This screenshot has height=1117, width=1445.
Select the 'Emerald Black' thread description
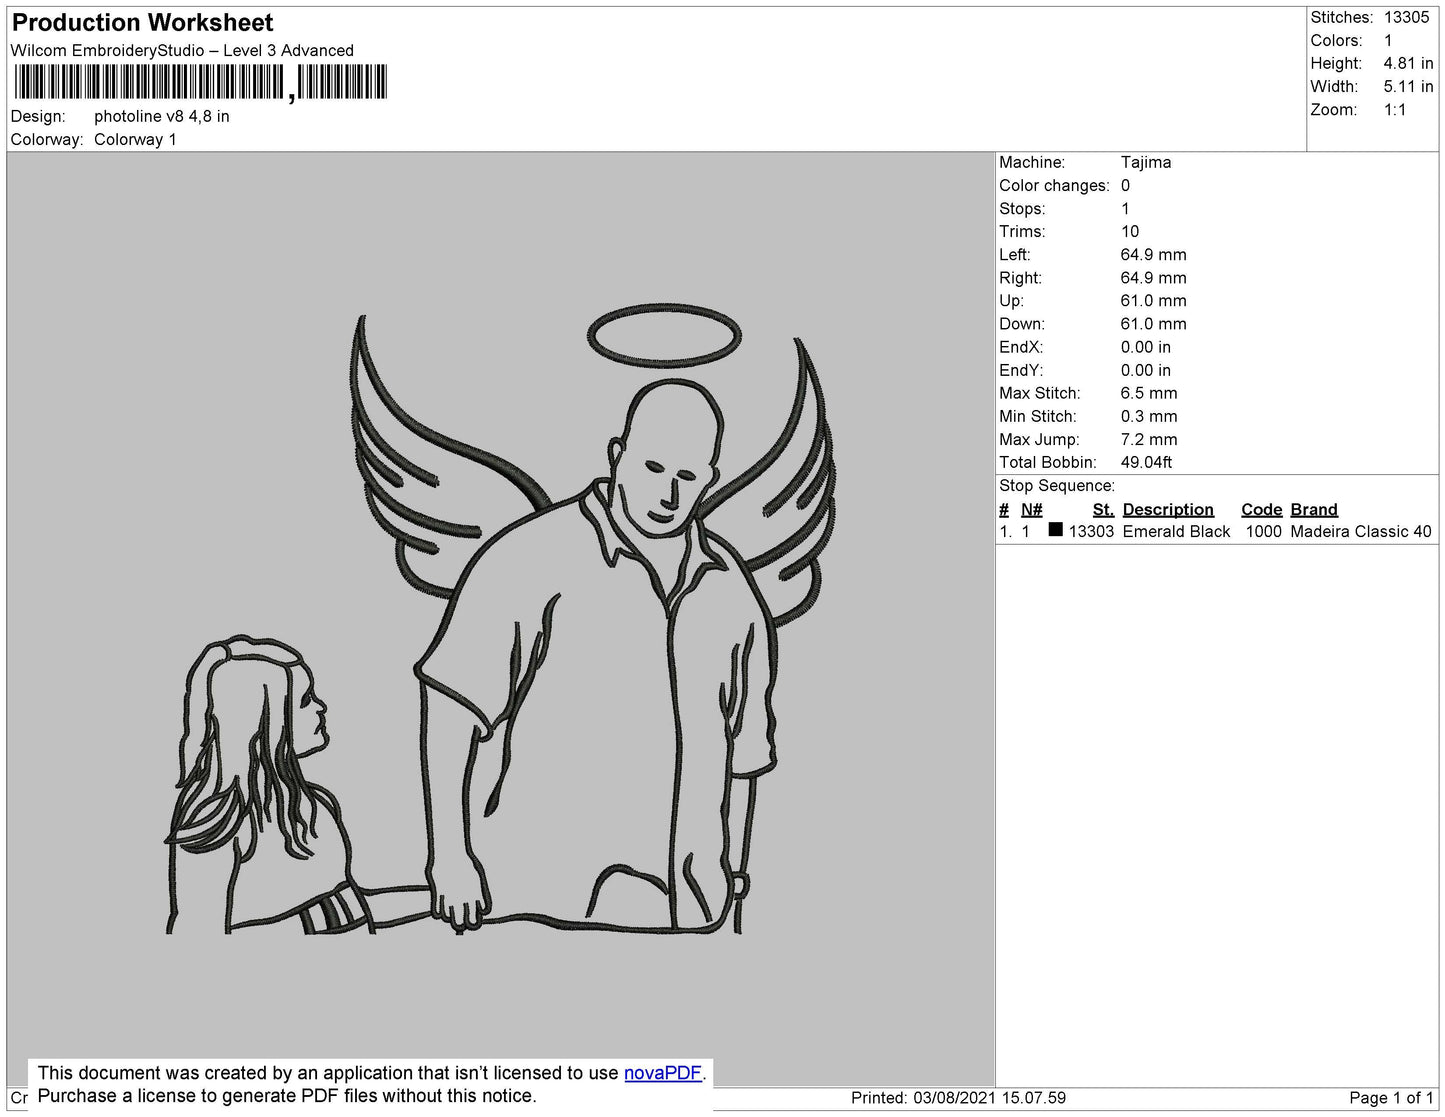(1176, 532)
